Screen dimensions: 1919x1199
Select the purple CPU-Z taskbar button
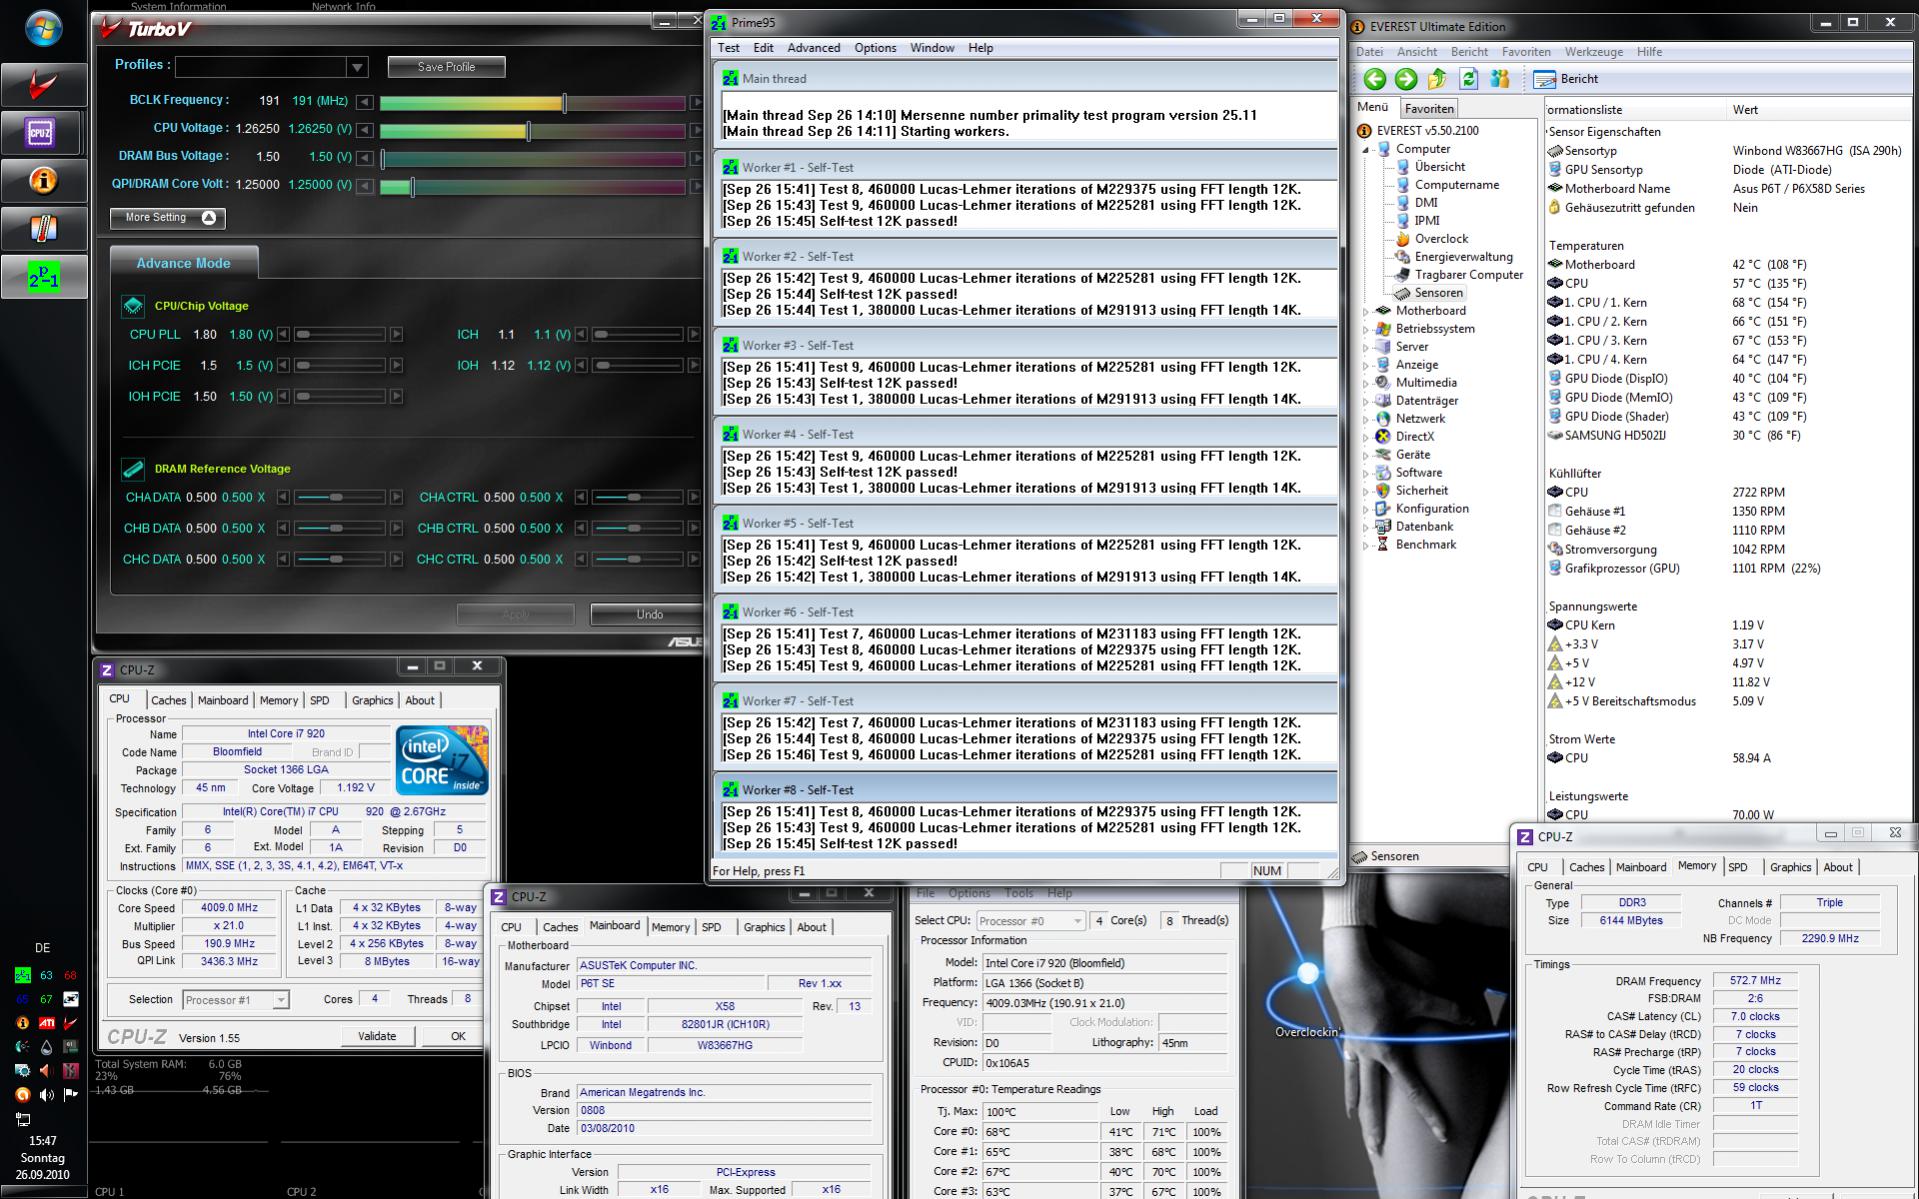pos(43,133)
